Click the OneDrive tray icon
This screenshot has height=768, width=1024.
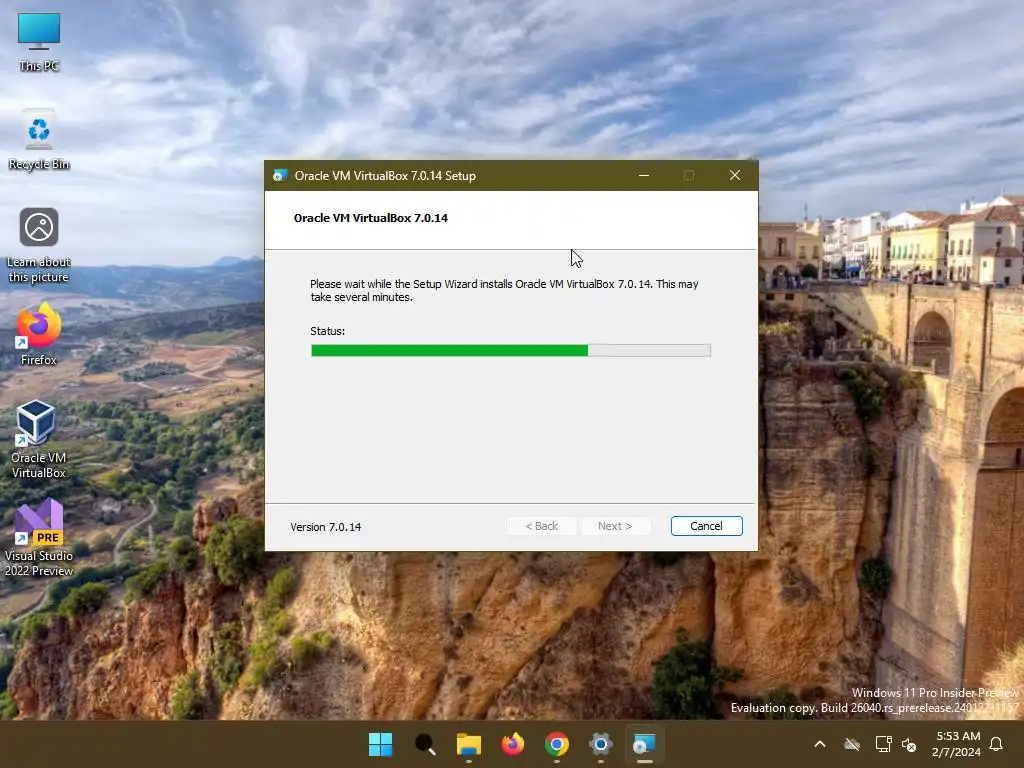pos(852,744)
